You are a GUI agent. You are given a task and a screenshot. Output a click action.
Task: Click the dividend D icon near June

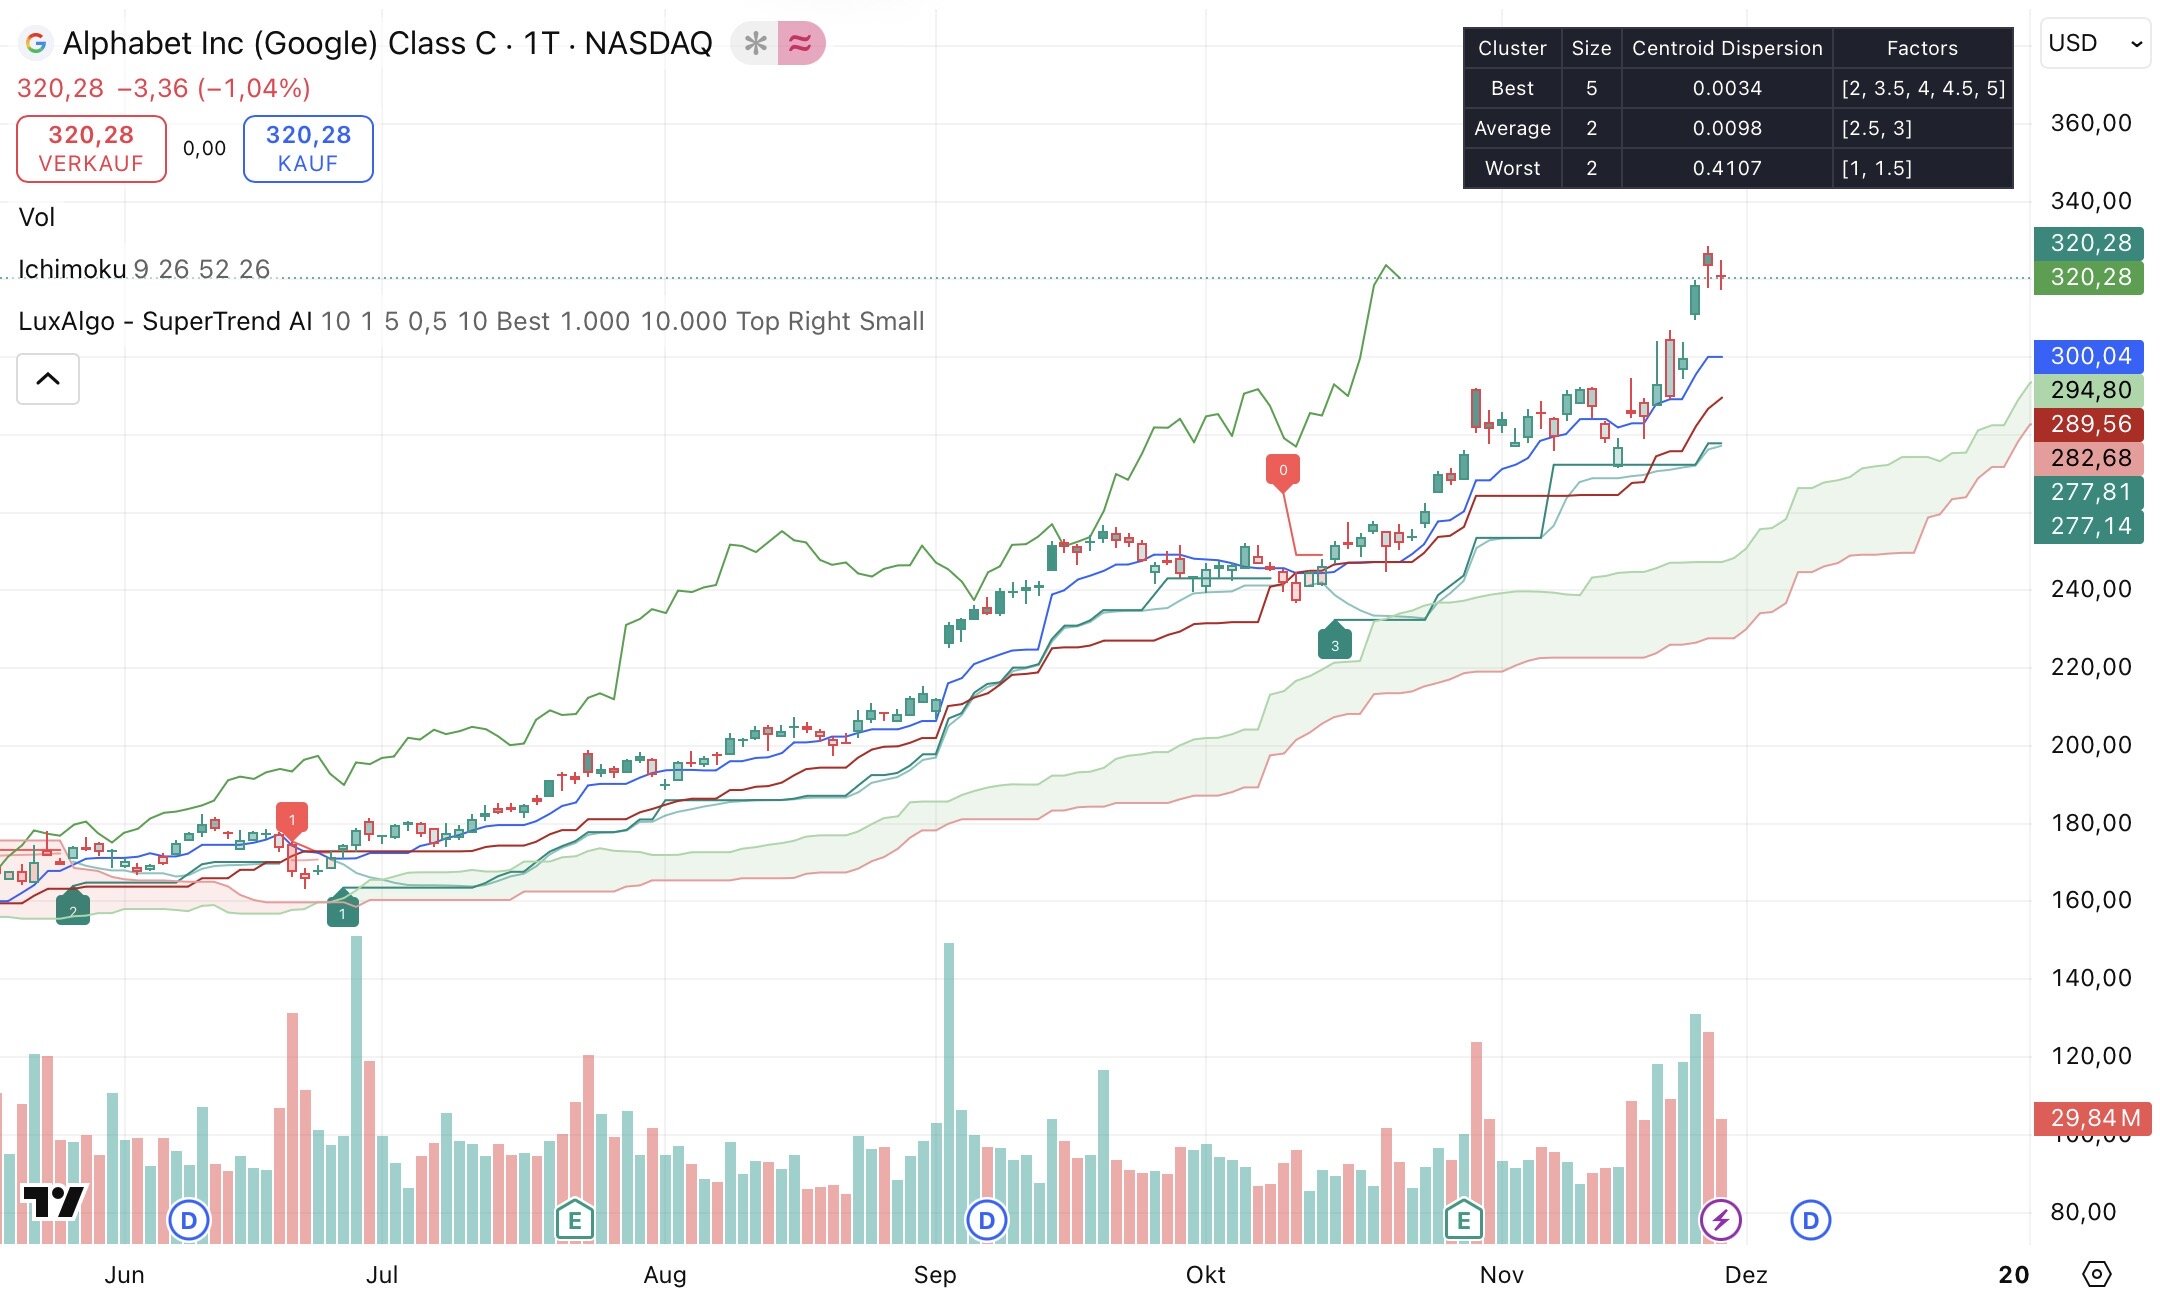[x=189, y=1220]
